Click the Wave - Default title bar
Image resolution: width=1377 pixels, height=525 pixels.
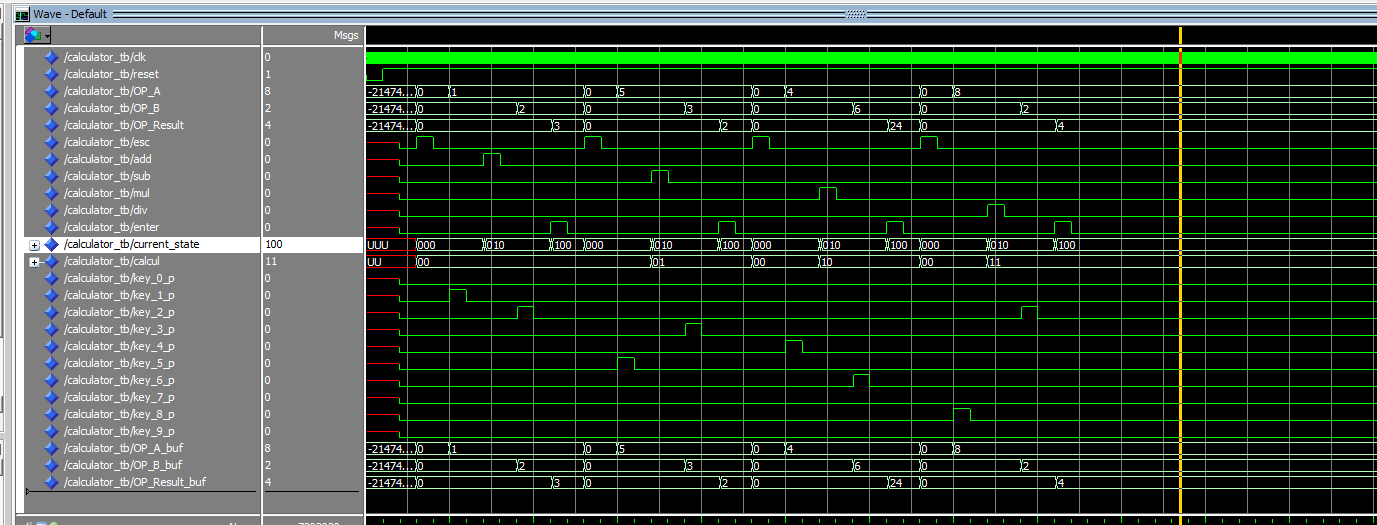click(x=69, y=15)
